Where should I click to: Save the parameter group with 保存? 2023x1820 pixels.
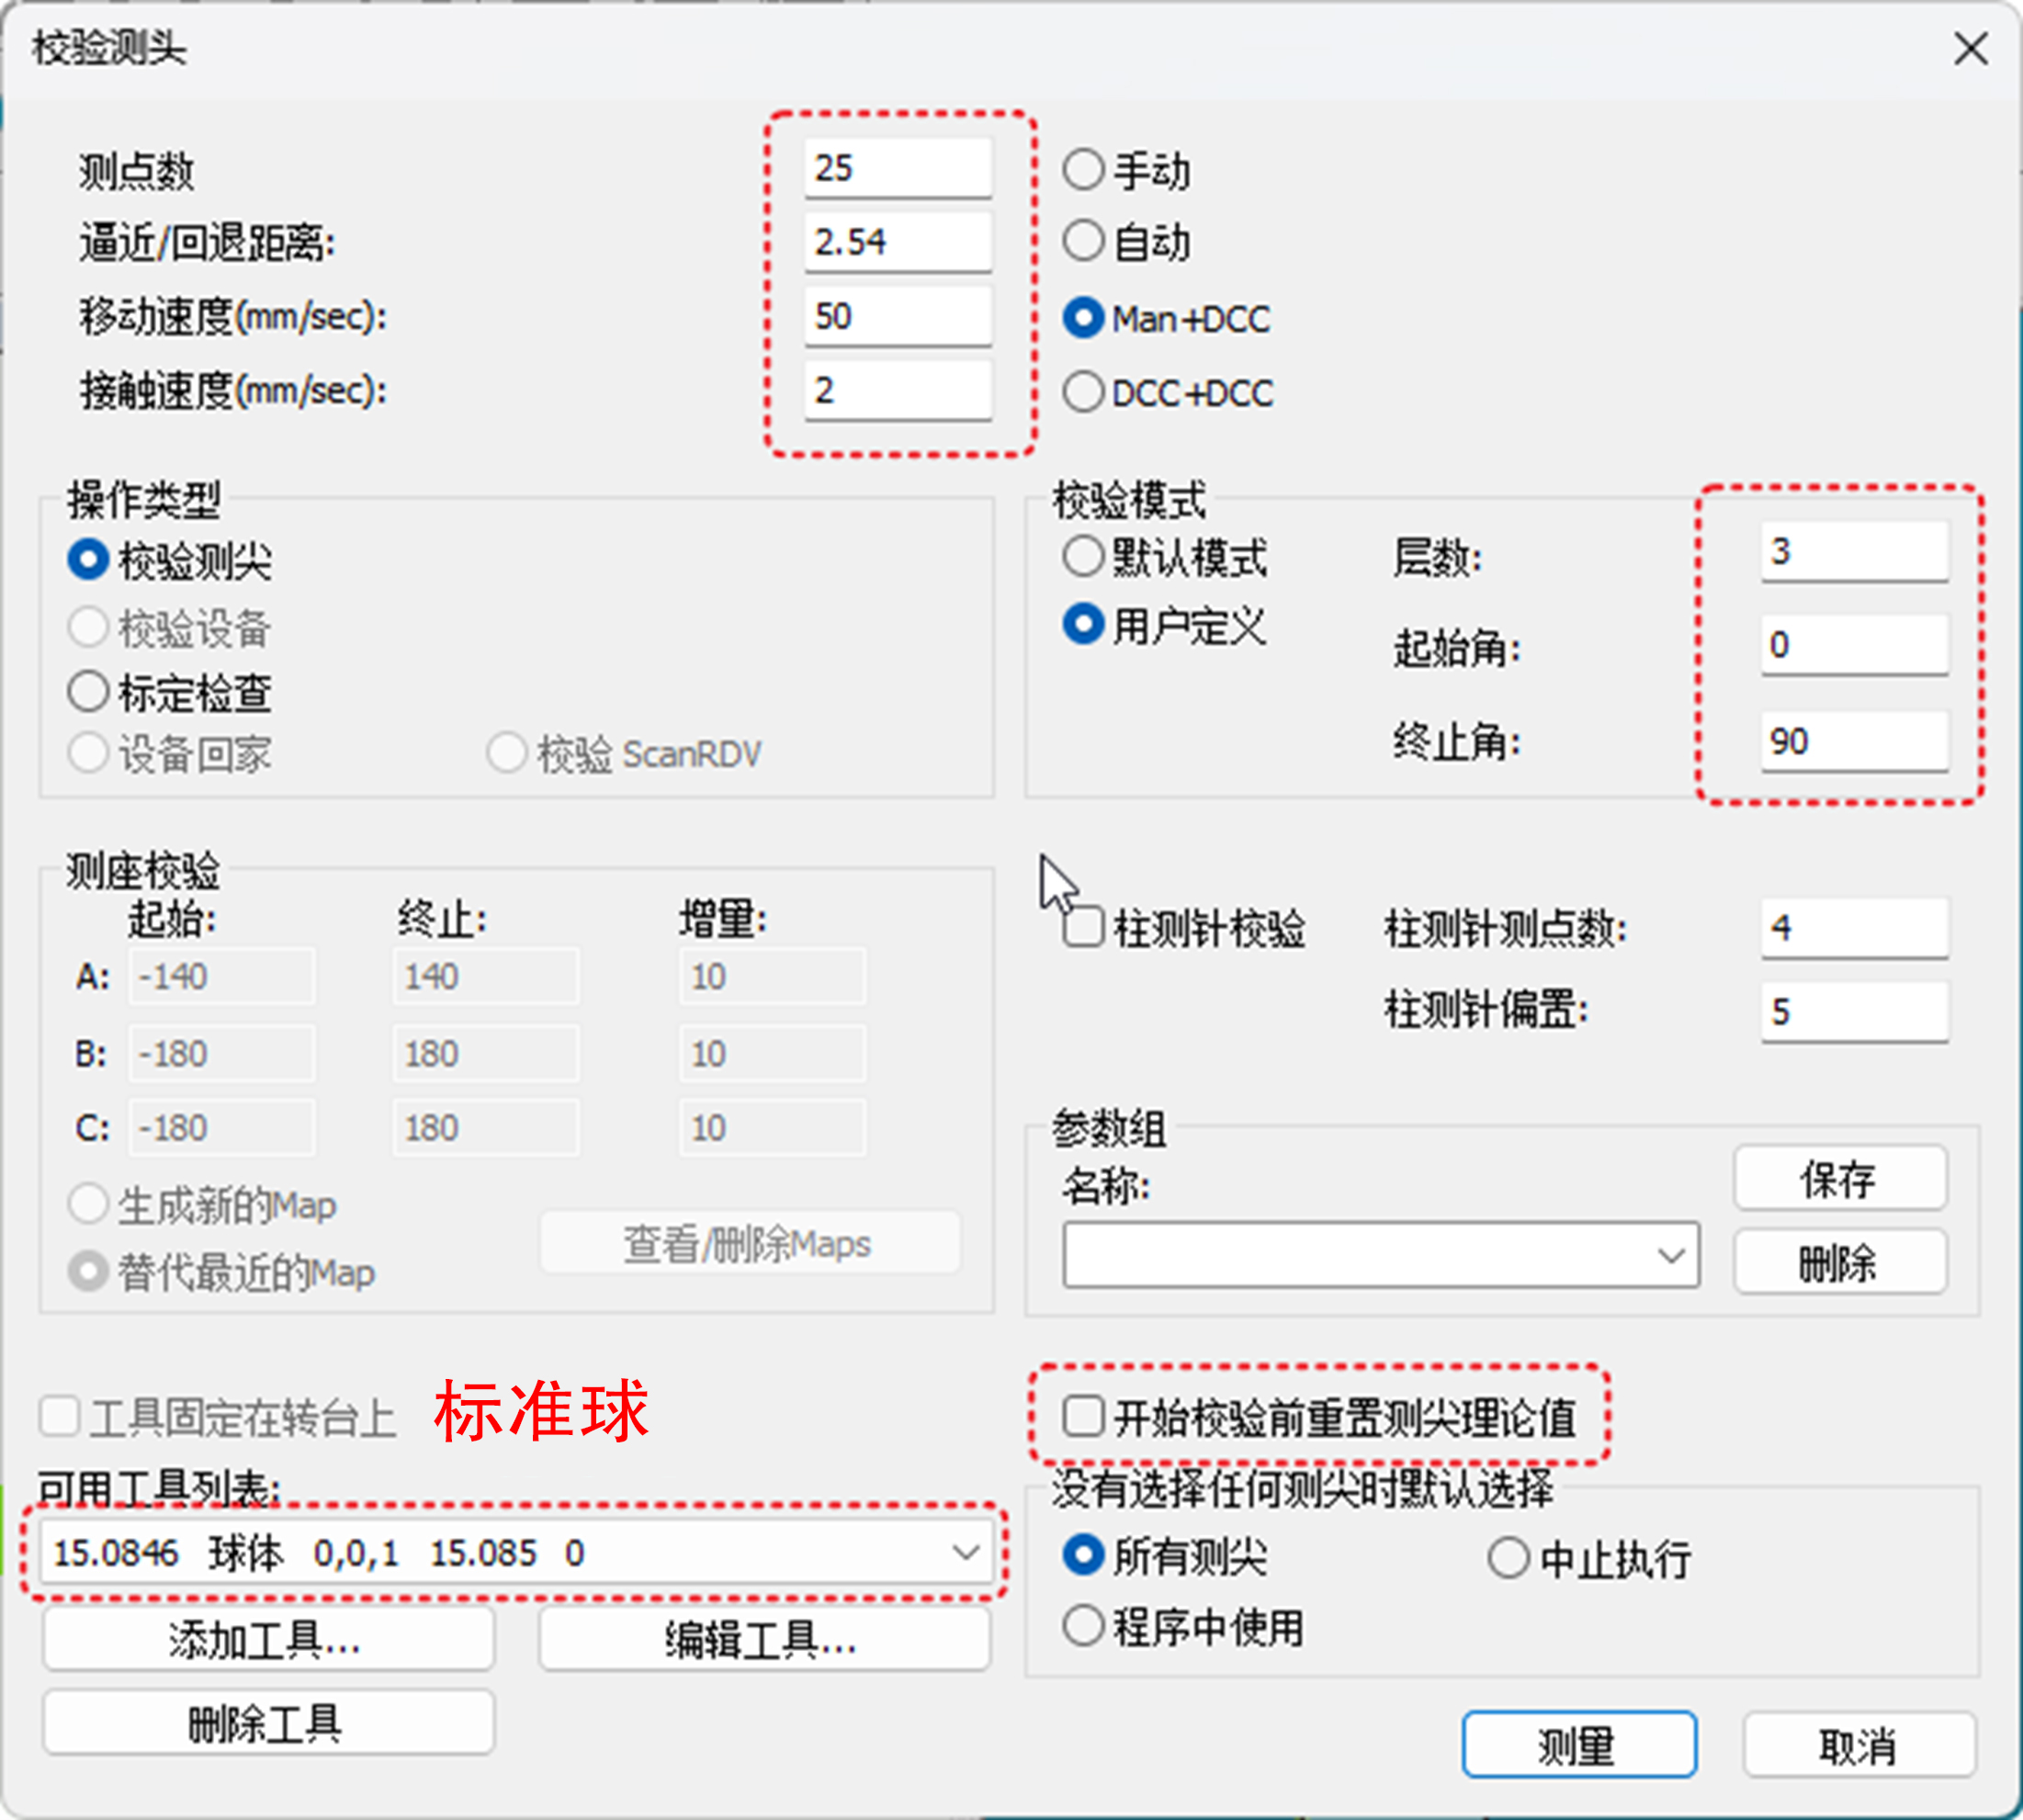pos(1840,1178)
